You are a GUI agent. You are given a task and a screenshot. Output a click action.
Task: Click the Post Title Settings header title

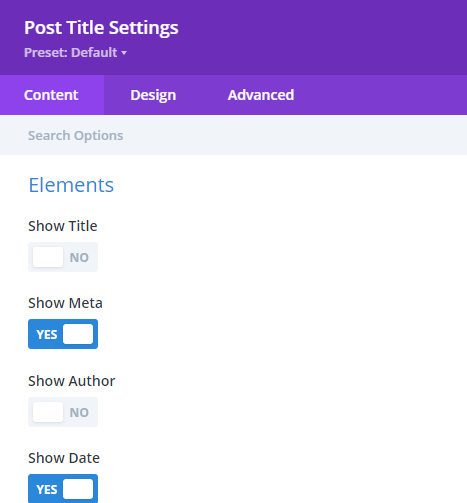(x=101, y=28)
